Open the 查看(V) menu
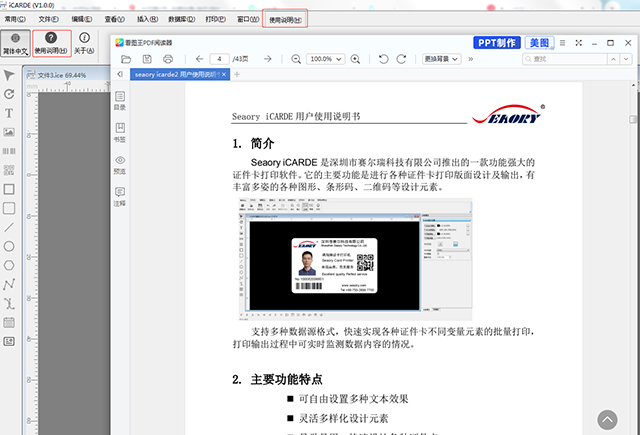The height and width of the screenshot is (435, 640). (x=115, y=19)
